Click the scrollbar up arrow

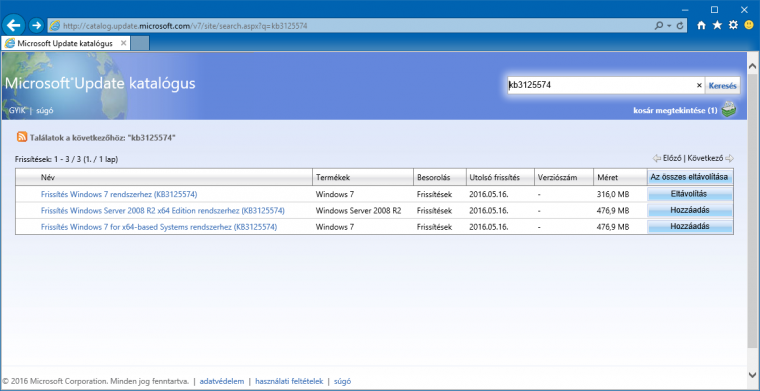point(753,65)
